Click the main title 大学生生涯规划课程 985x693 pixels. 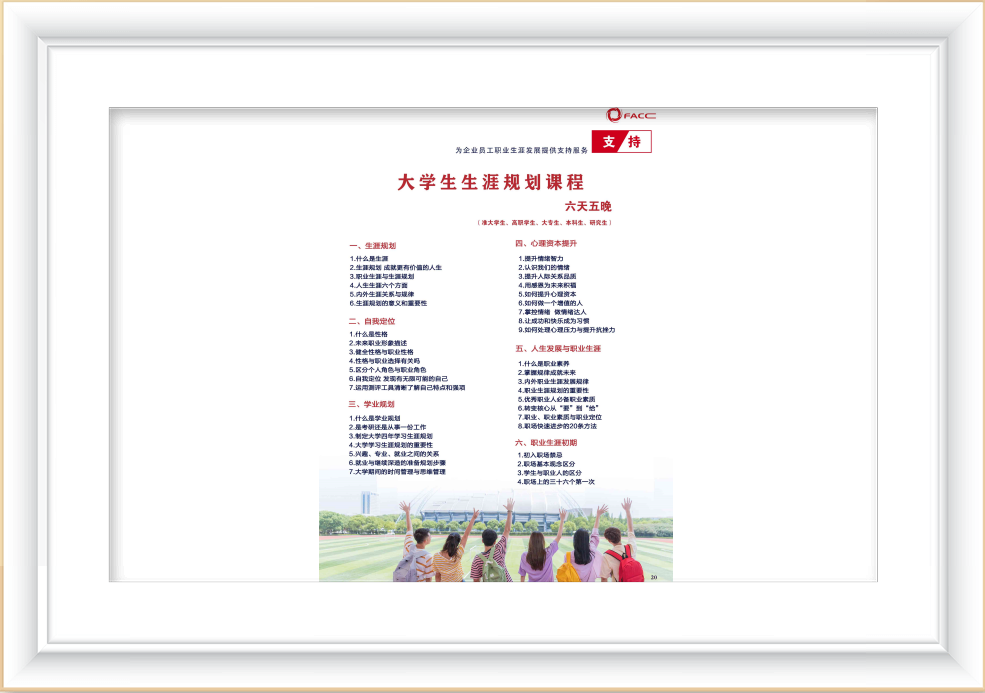[490, 183]
